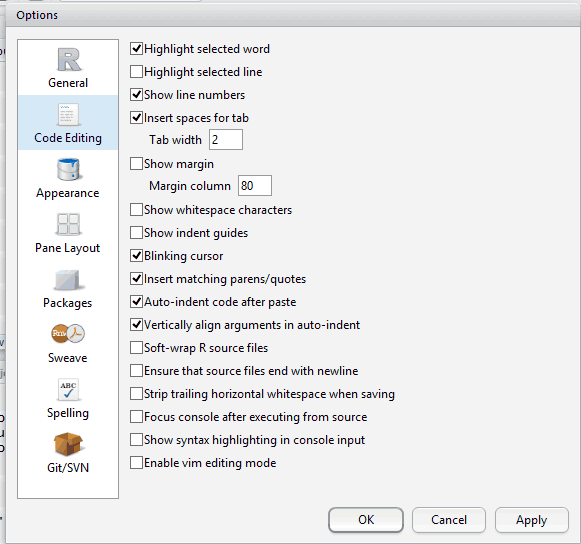Click the Cancel button
Screen dimensions: 581x544
point(449,520)
